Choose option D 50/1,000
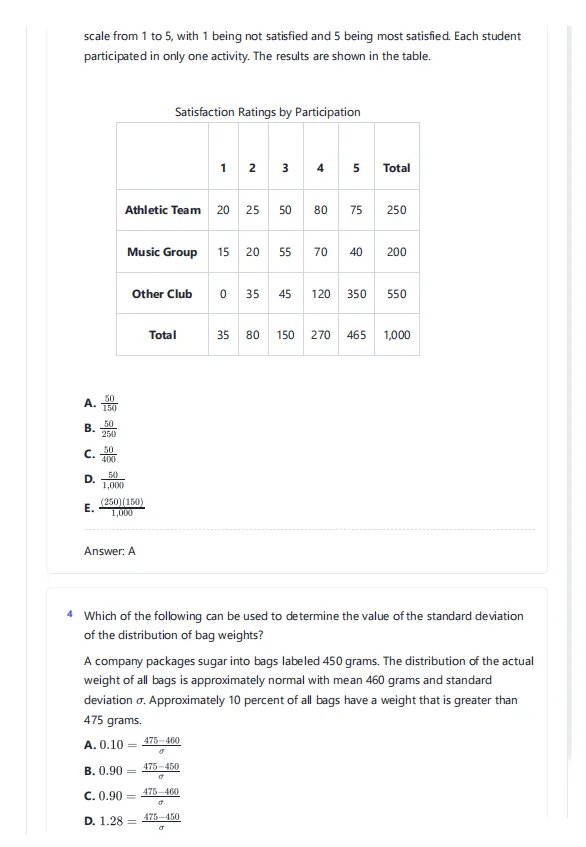The image size is (586, 847). (x=104, y=480)
